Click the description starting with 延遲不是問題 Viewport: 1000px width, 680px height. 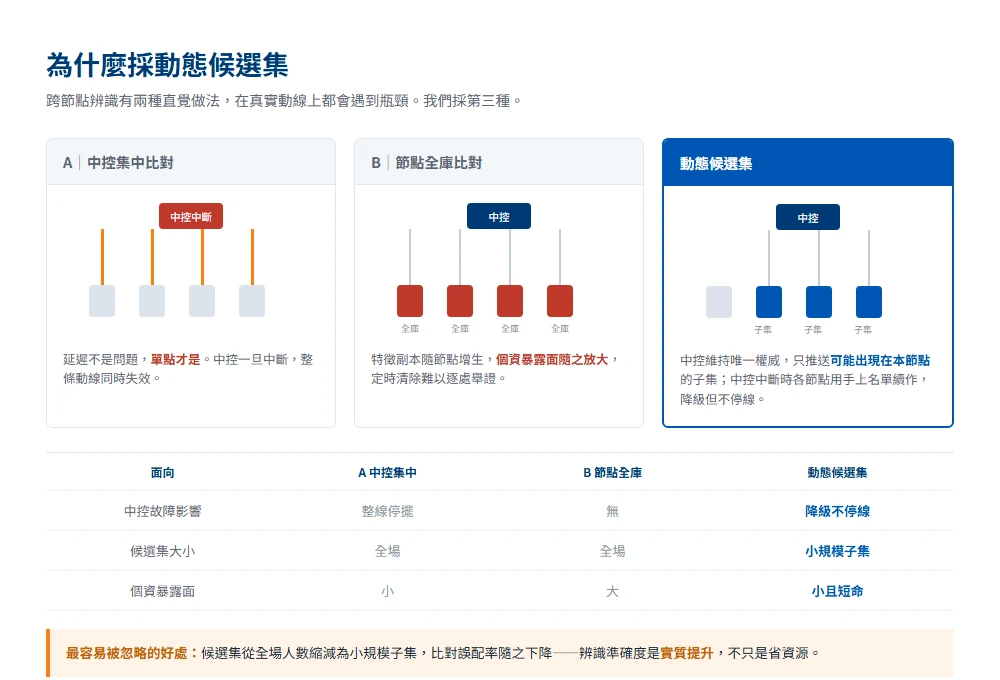pyautogui.click(x=189, y=369)
